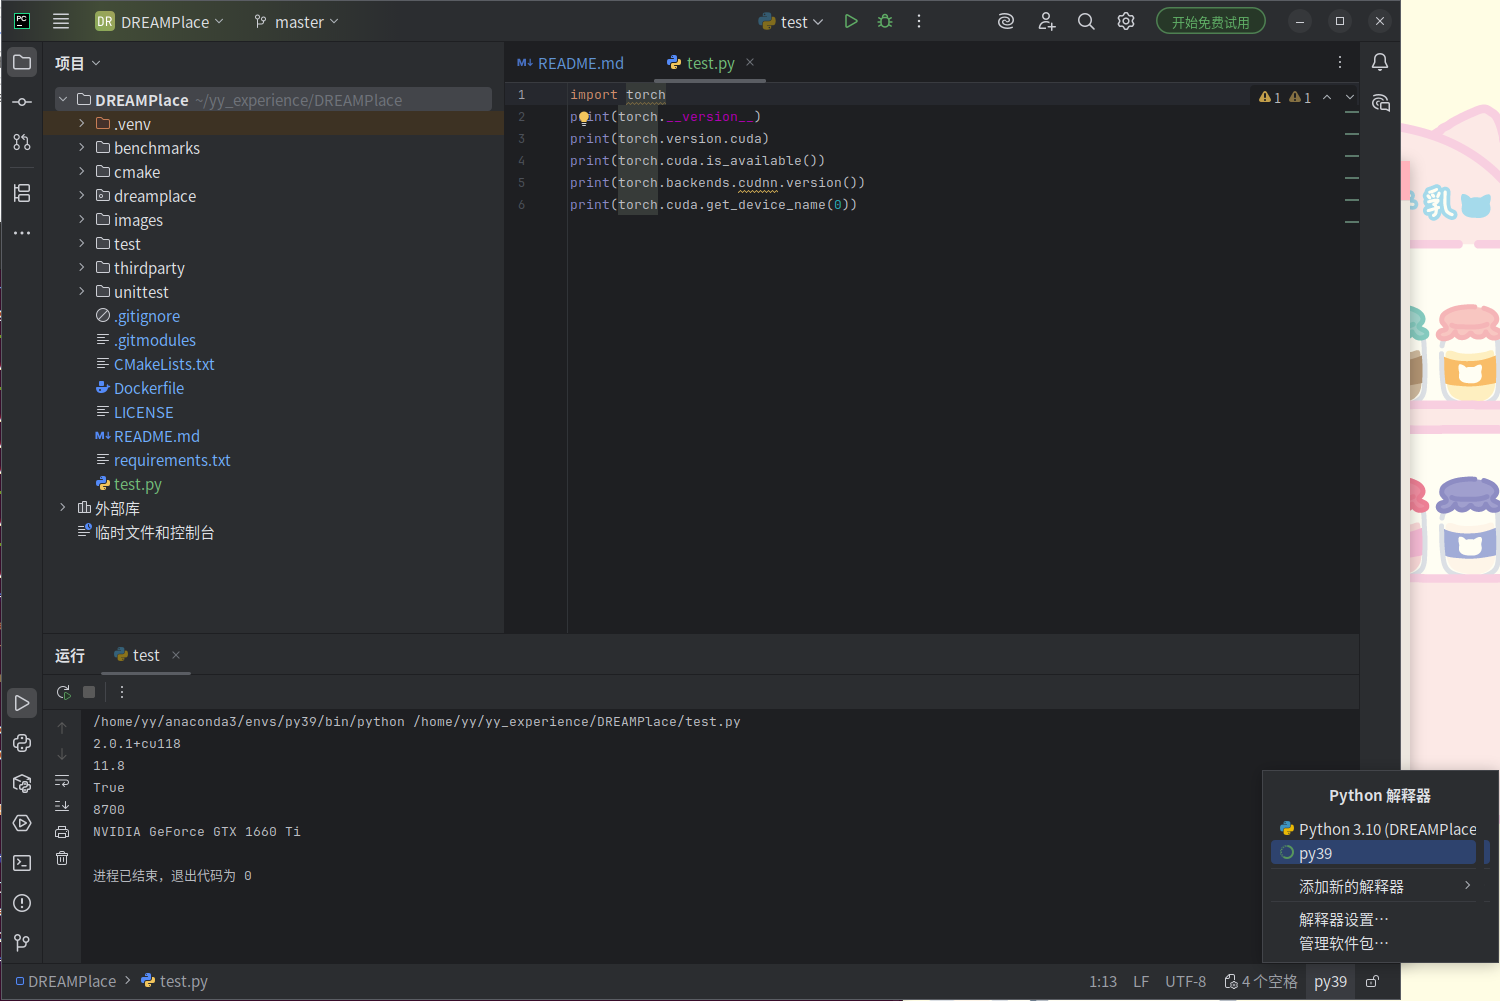Collapse the DREAMPlace root folder

(63, 99)
